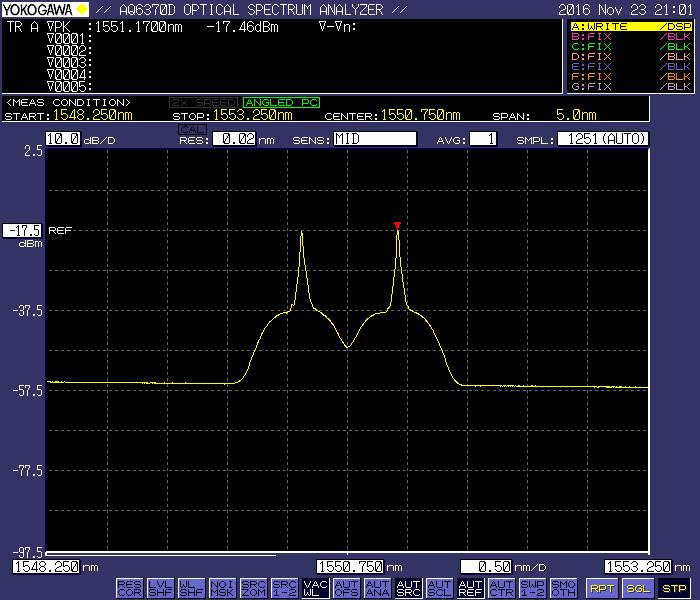
Task: Click the 0.50 nm/D horizontal scale box
Action: click(486, 567)
